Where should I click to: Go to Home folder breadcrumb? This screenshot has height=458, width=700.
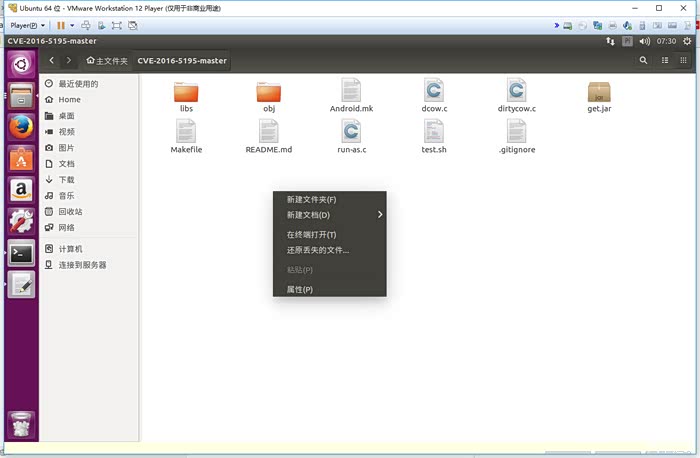(107, 60)
